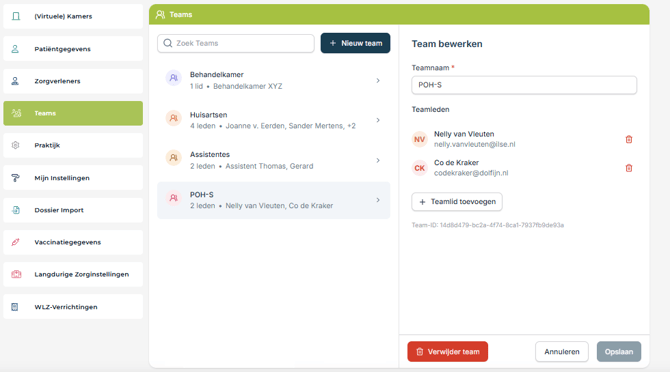
Task: Open Langdurige Zorginstellingen menu item
Action: click(73, 274)
